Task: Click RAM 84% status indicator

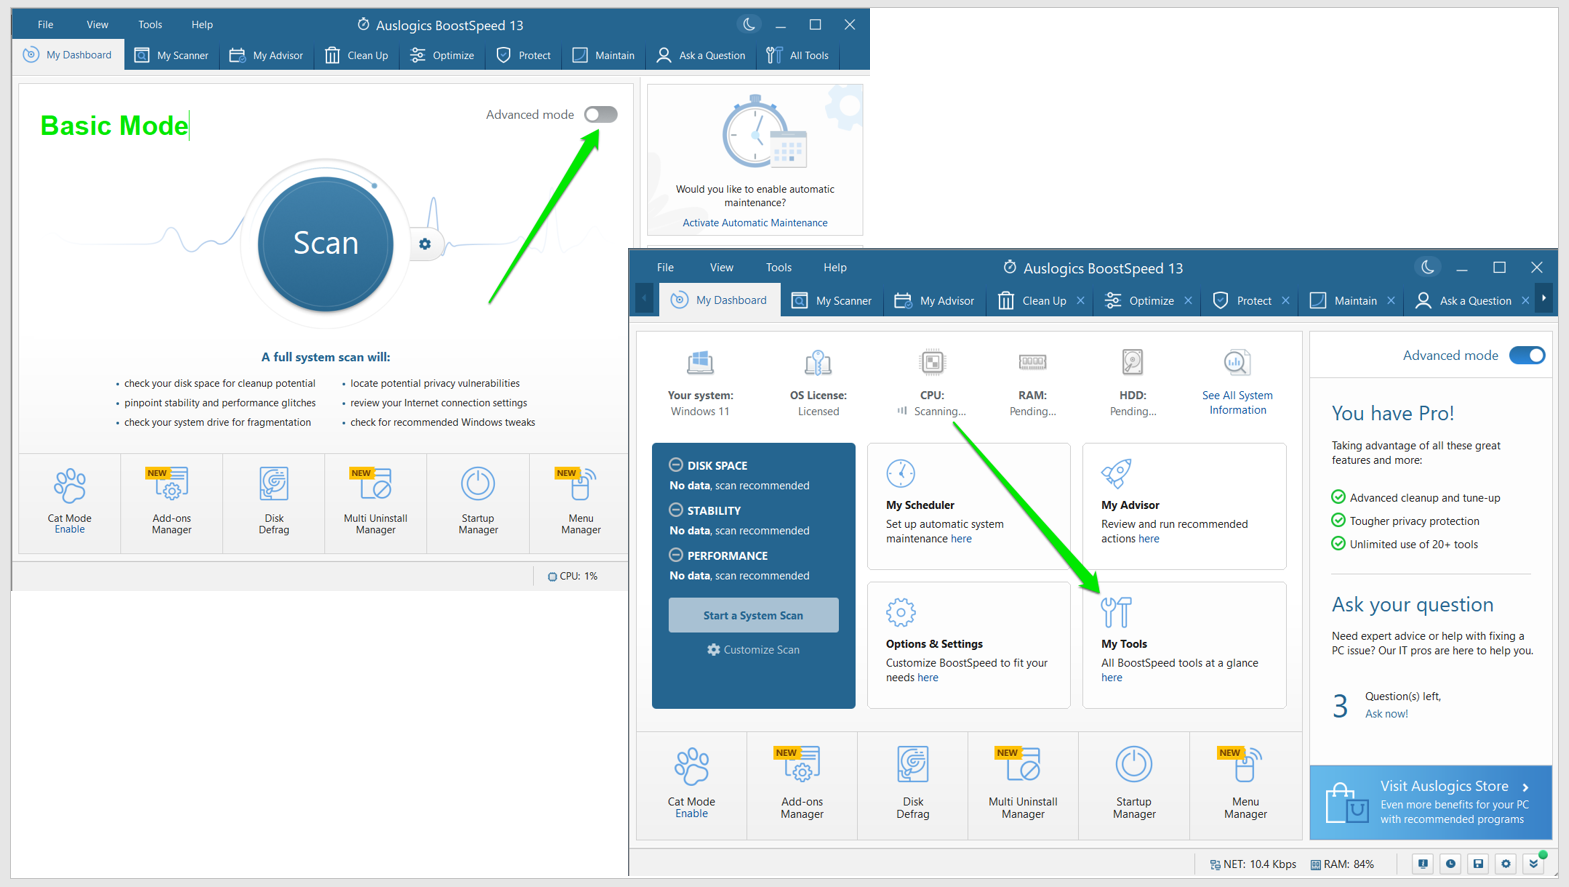Action: 1342,864
